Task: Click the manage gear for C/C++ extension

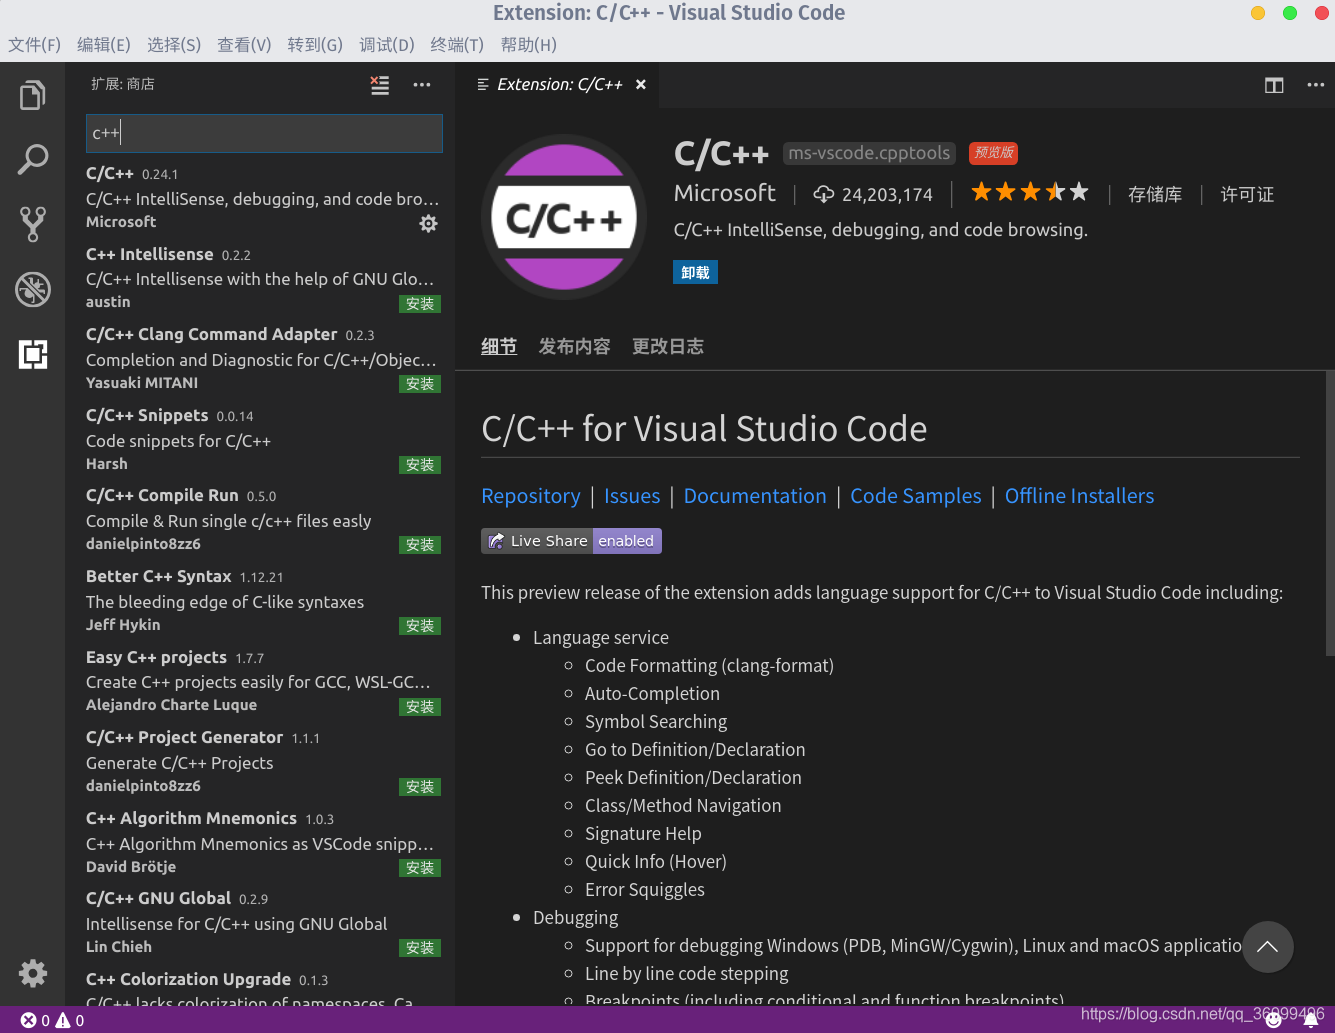Action: (428, 224)
